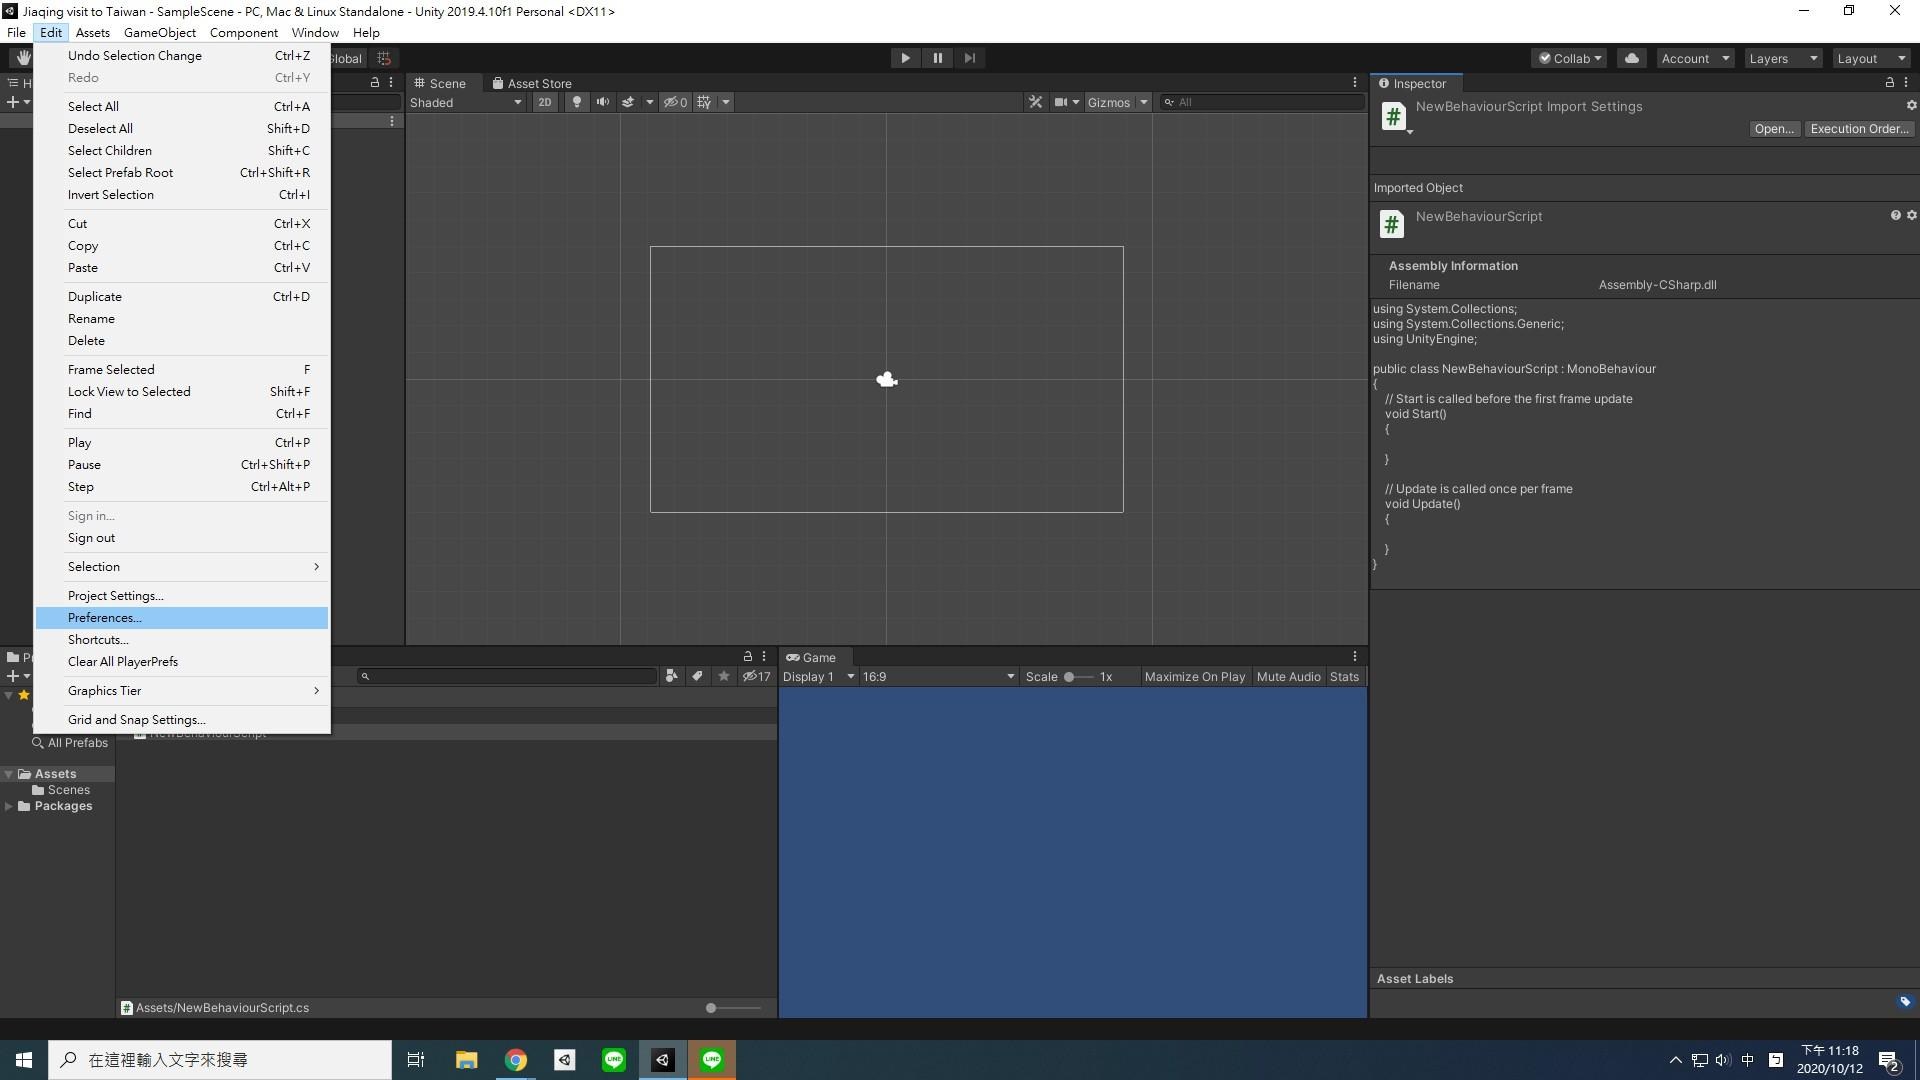Open the cloud Services icon
The width and height of the screenshot is (1920, 1080).
pos(1632,58)
